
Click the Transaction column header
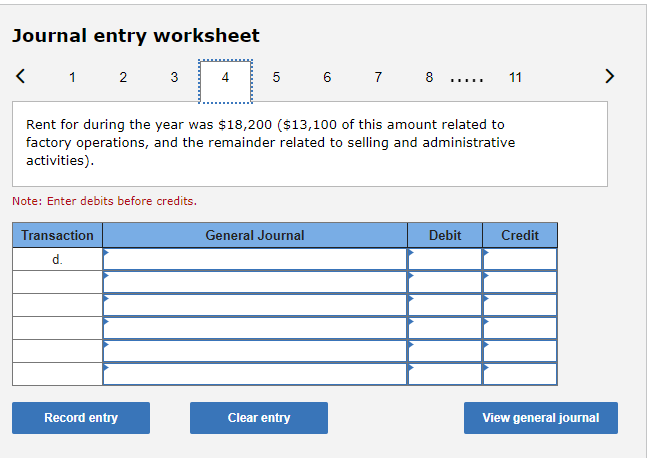point(57,235)
